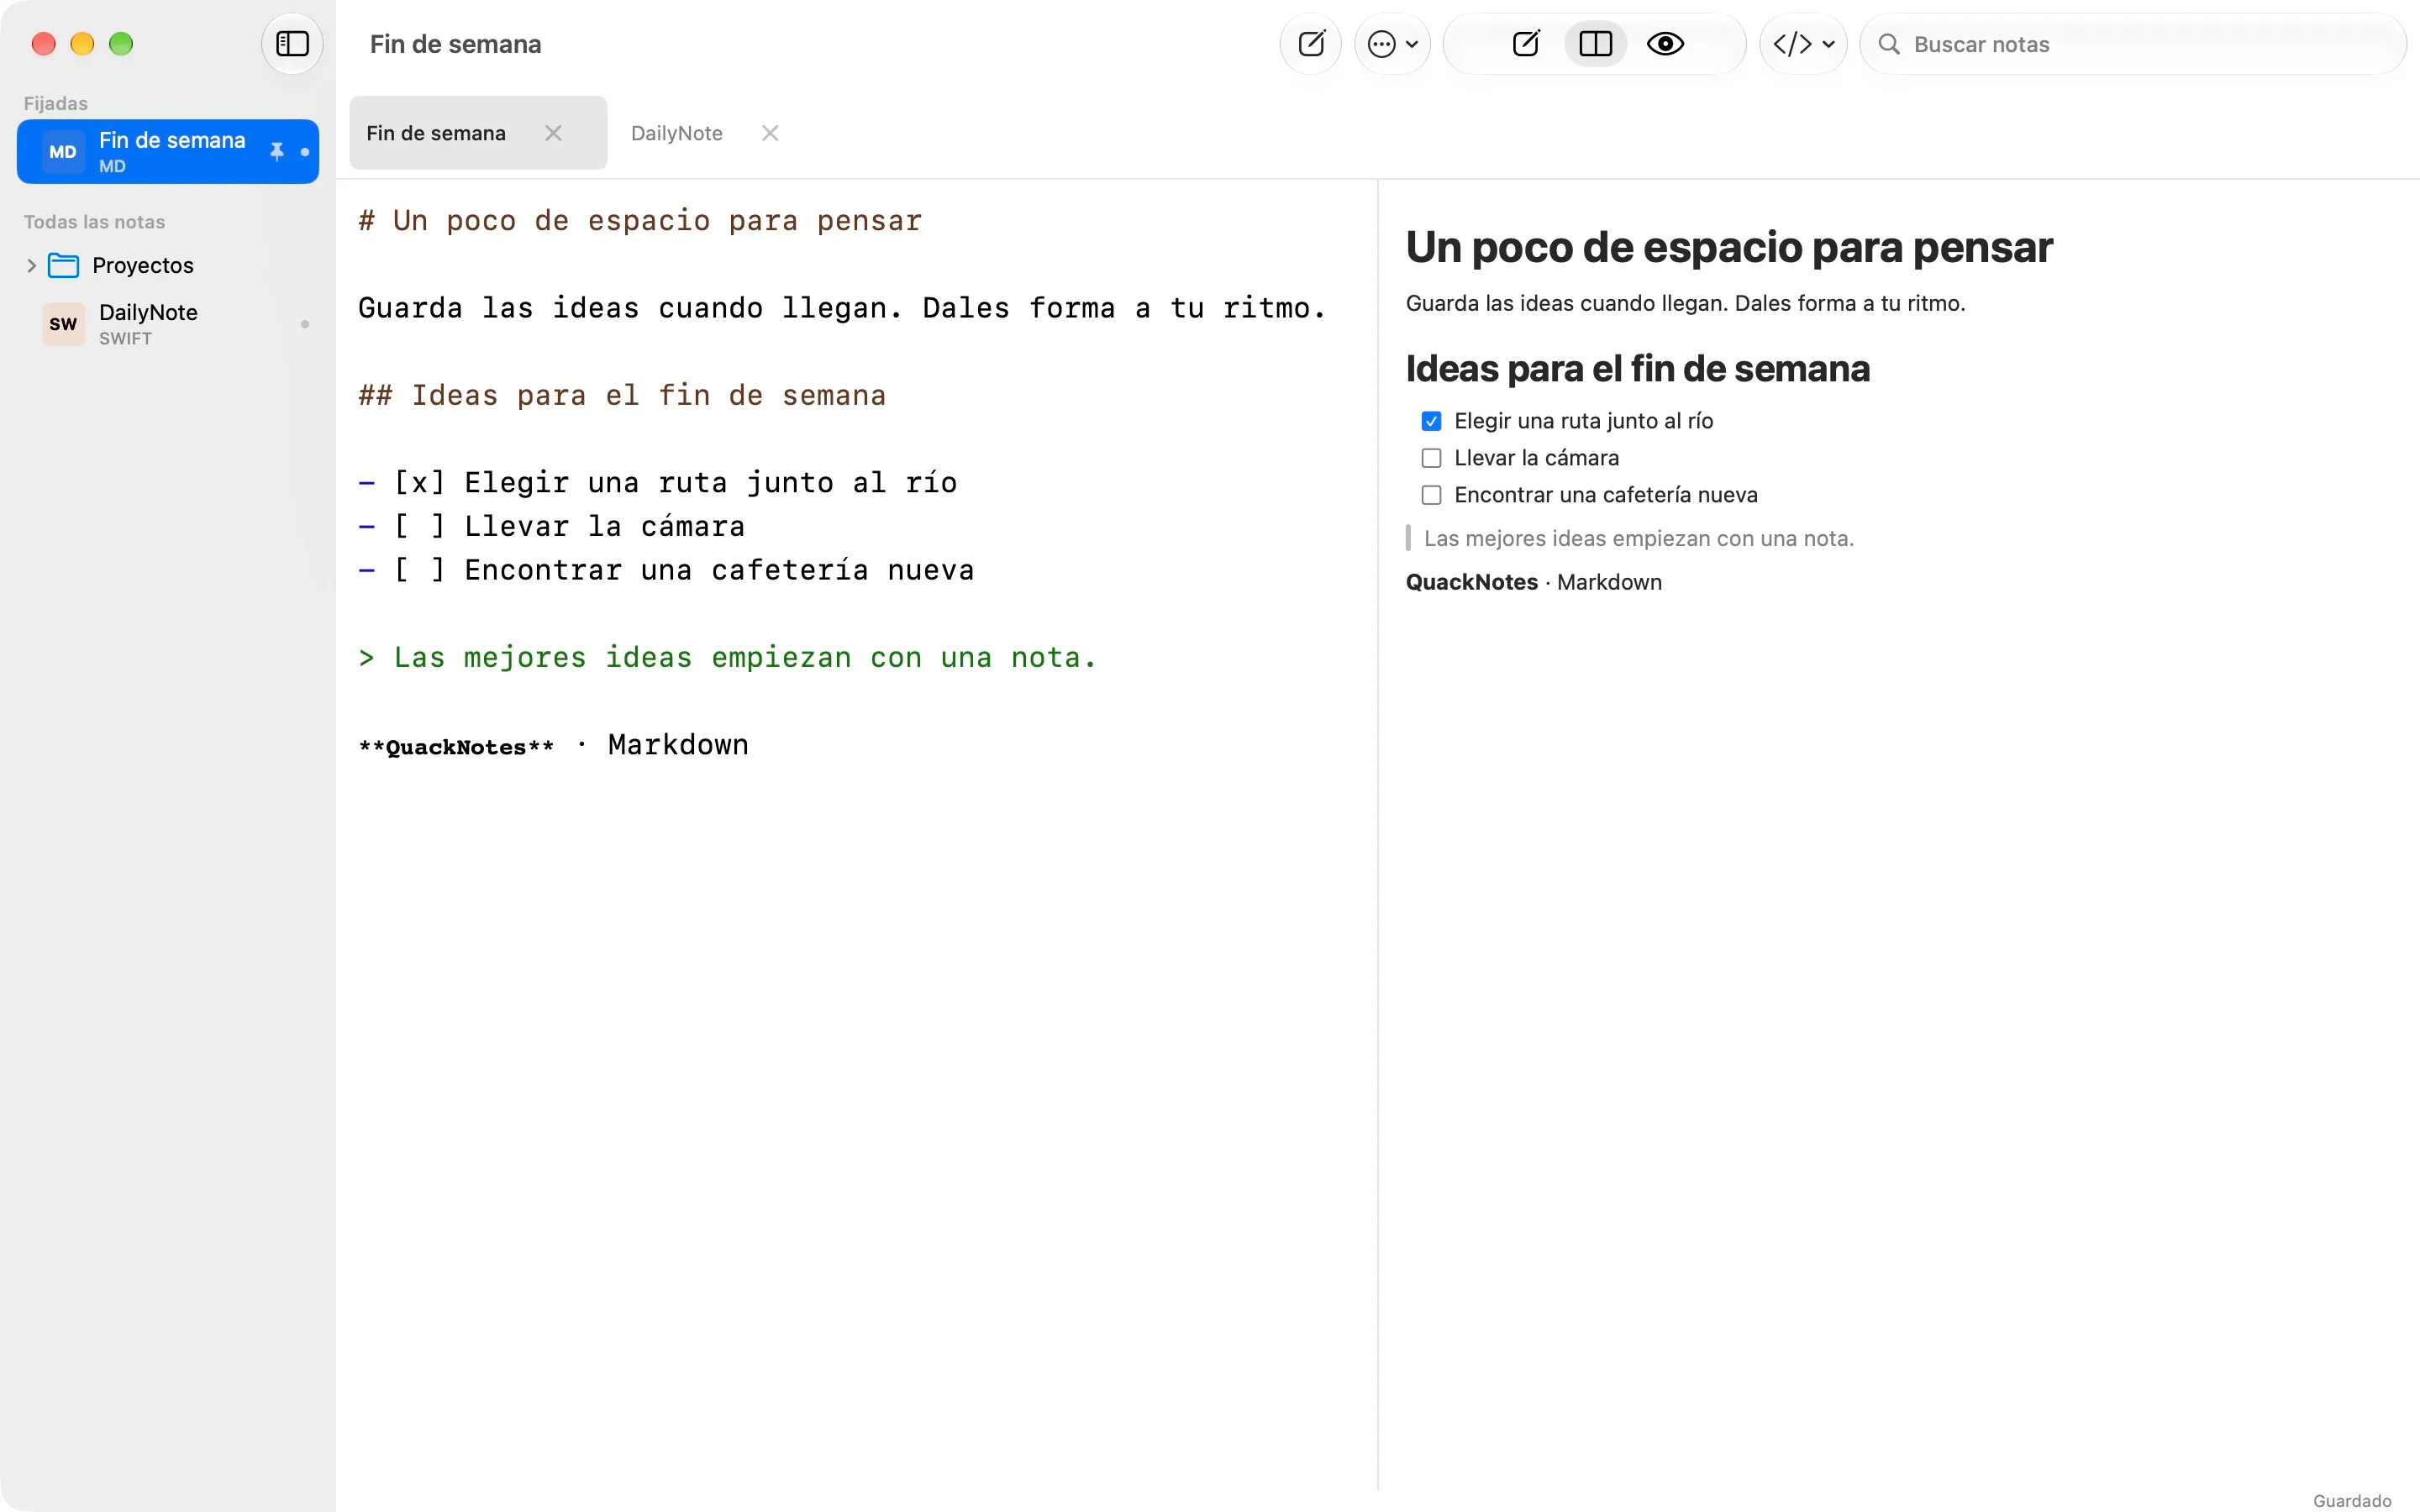The height and width of the screenshot is (1512, 2420).
Task: Click the MD badge of pinned note
Action: click(63, 152)
